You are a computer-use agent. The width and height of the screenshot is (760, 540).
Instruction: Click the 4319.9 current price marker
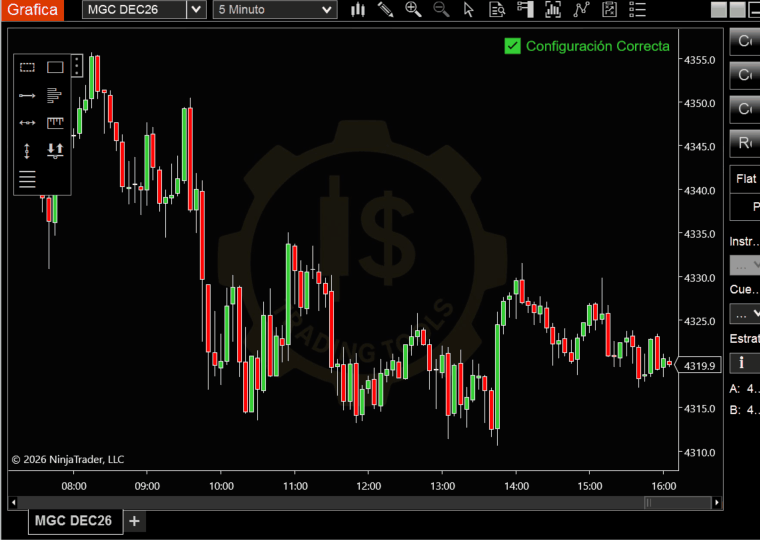pos(698,366)
